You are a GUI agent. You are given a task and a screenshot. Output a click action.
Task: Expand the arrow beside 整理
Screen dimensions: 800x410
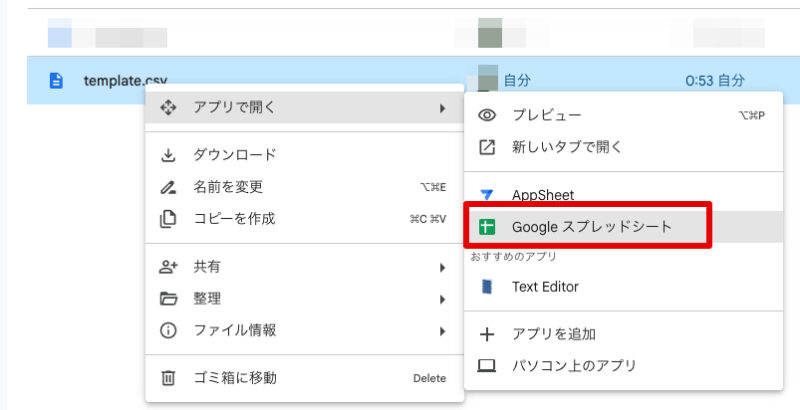(442, 299)
